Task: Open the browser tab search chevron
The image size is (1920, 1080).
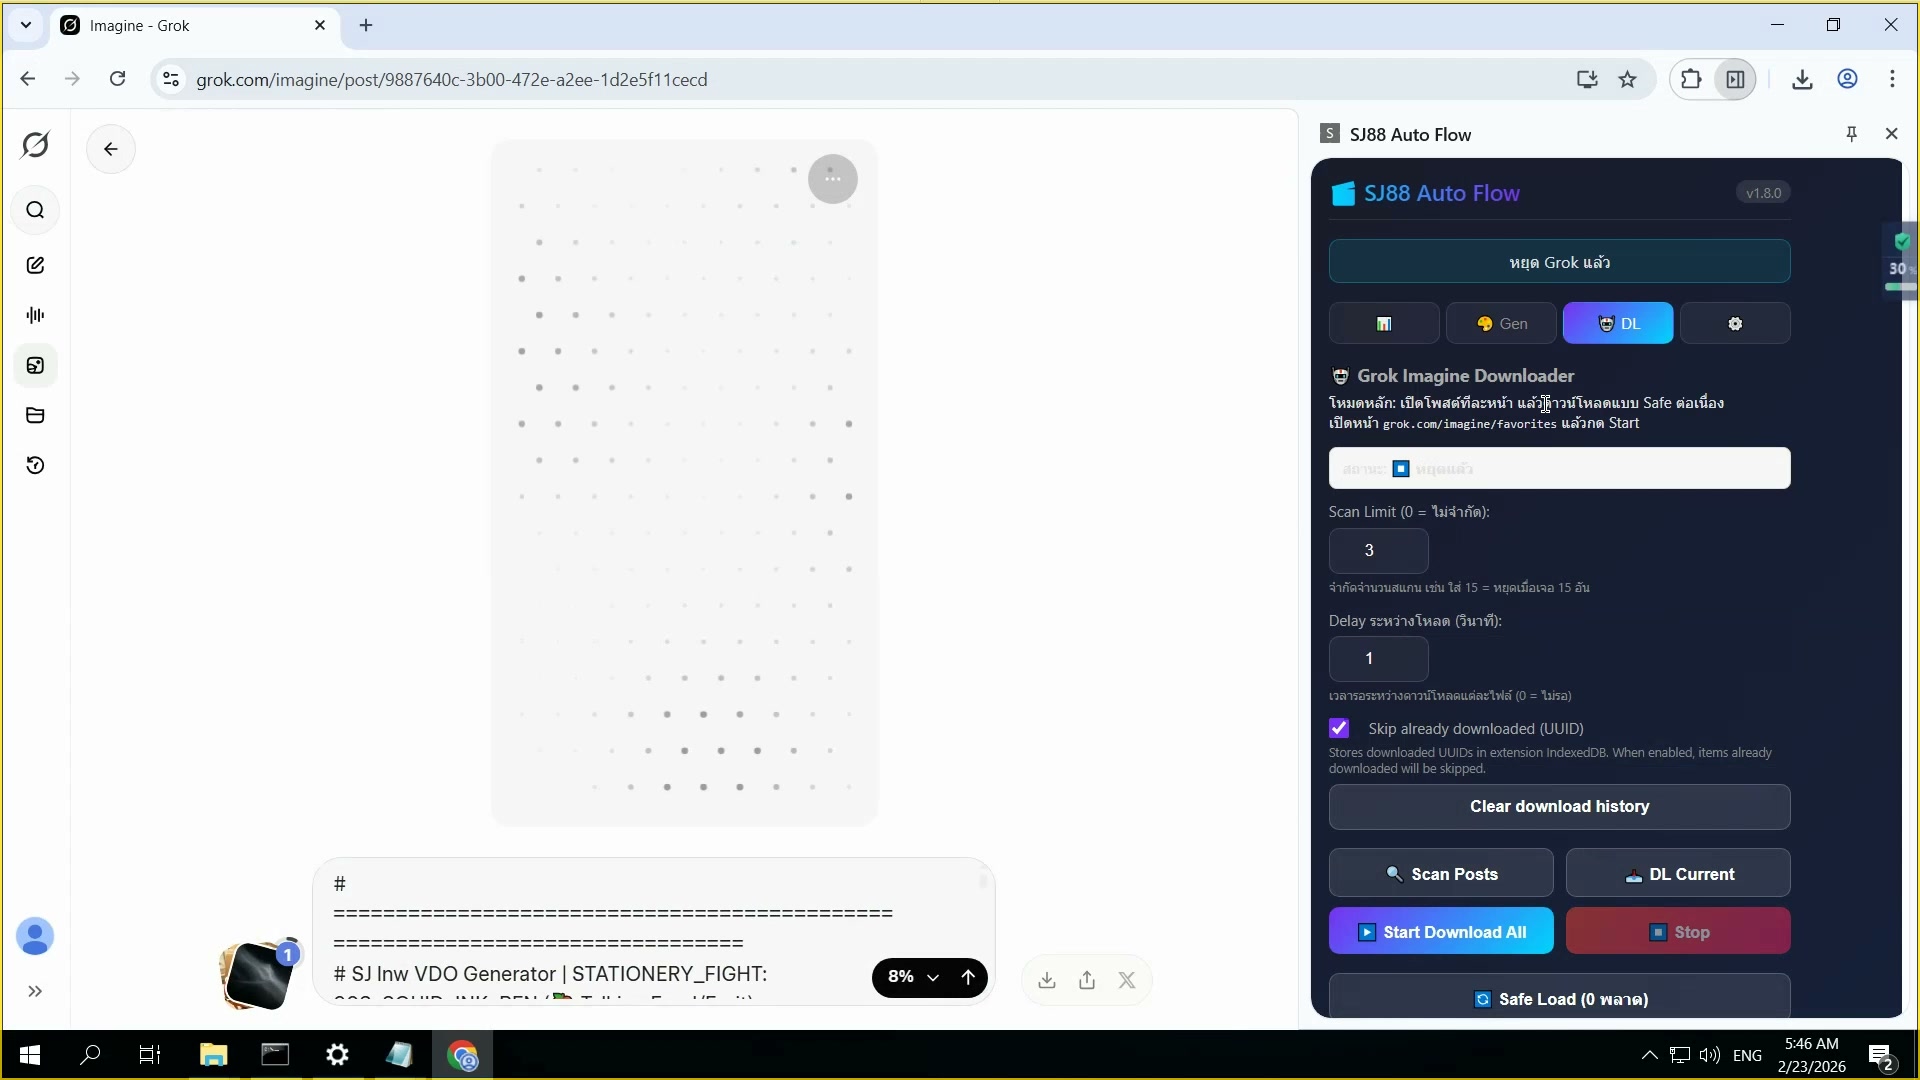Action: (x=25, y=25)
